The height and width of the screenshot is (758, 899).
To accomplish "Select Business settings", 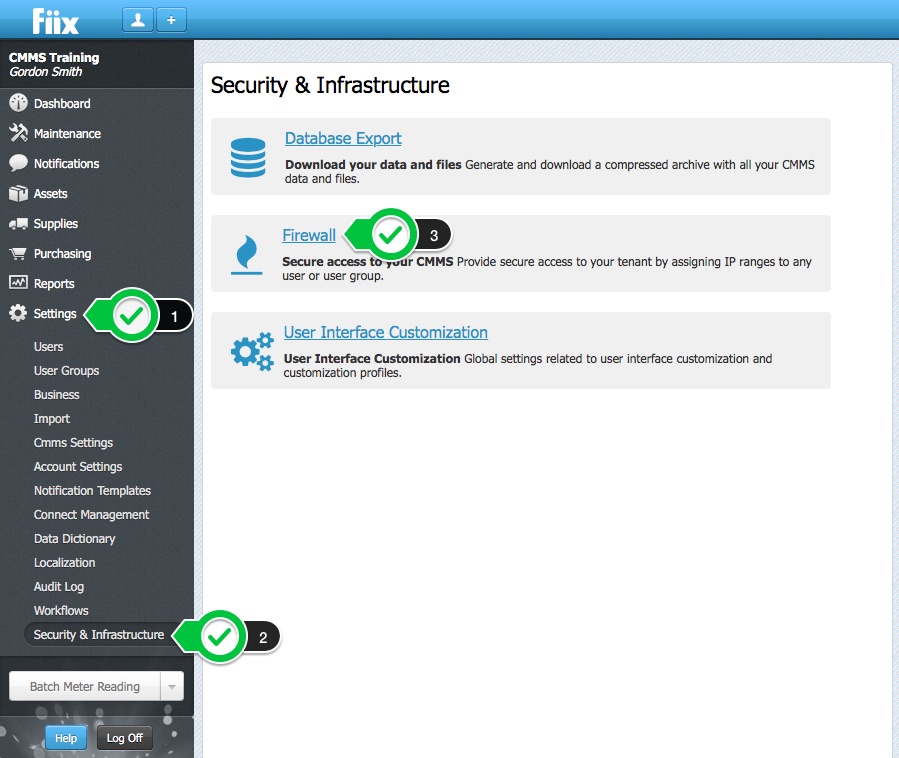I will (56, 394).
